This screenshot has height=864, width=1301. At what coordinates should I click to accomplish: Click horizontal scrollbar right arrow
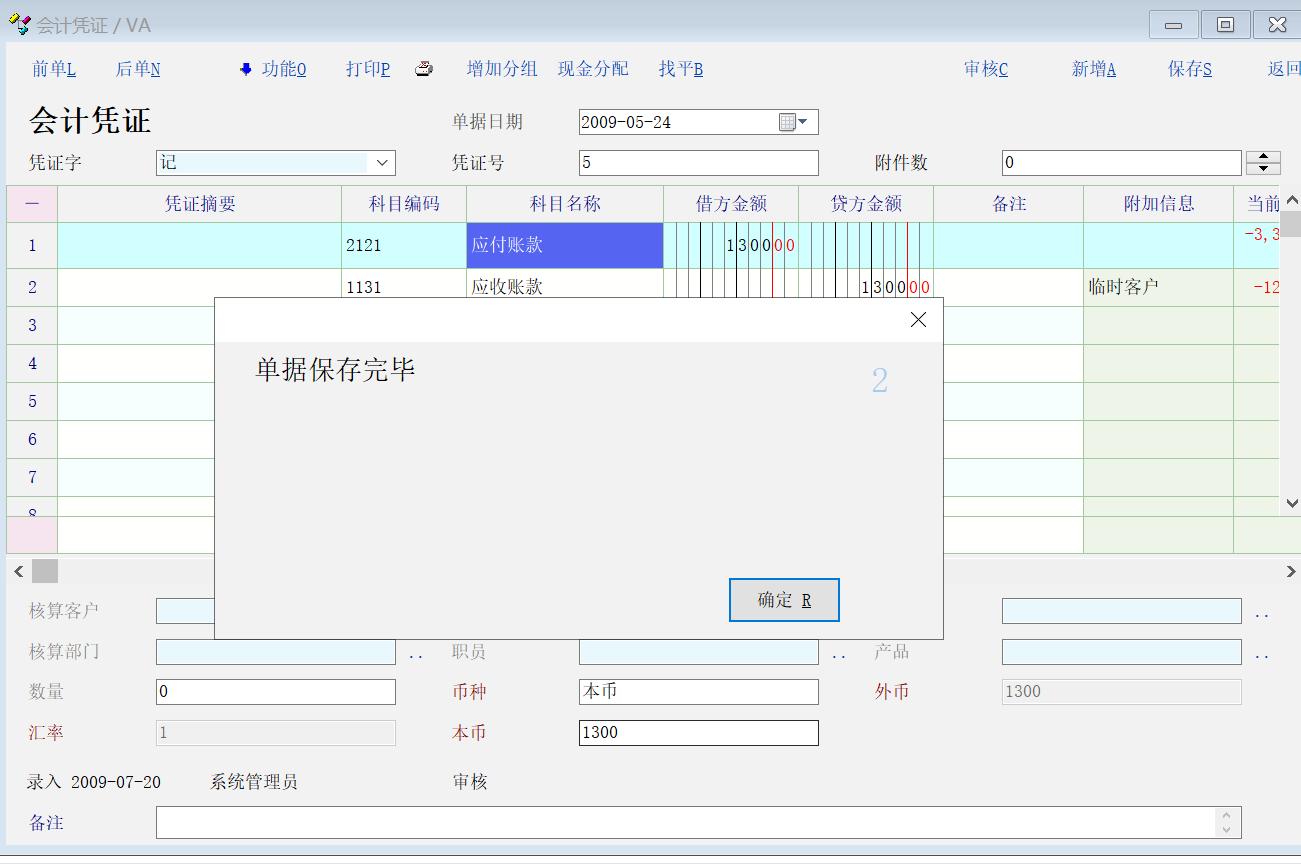click(x=1290, y=571)
